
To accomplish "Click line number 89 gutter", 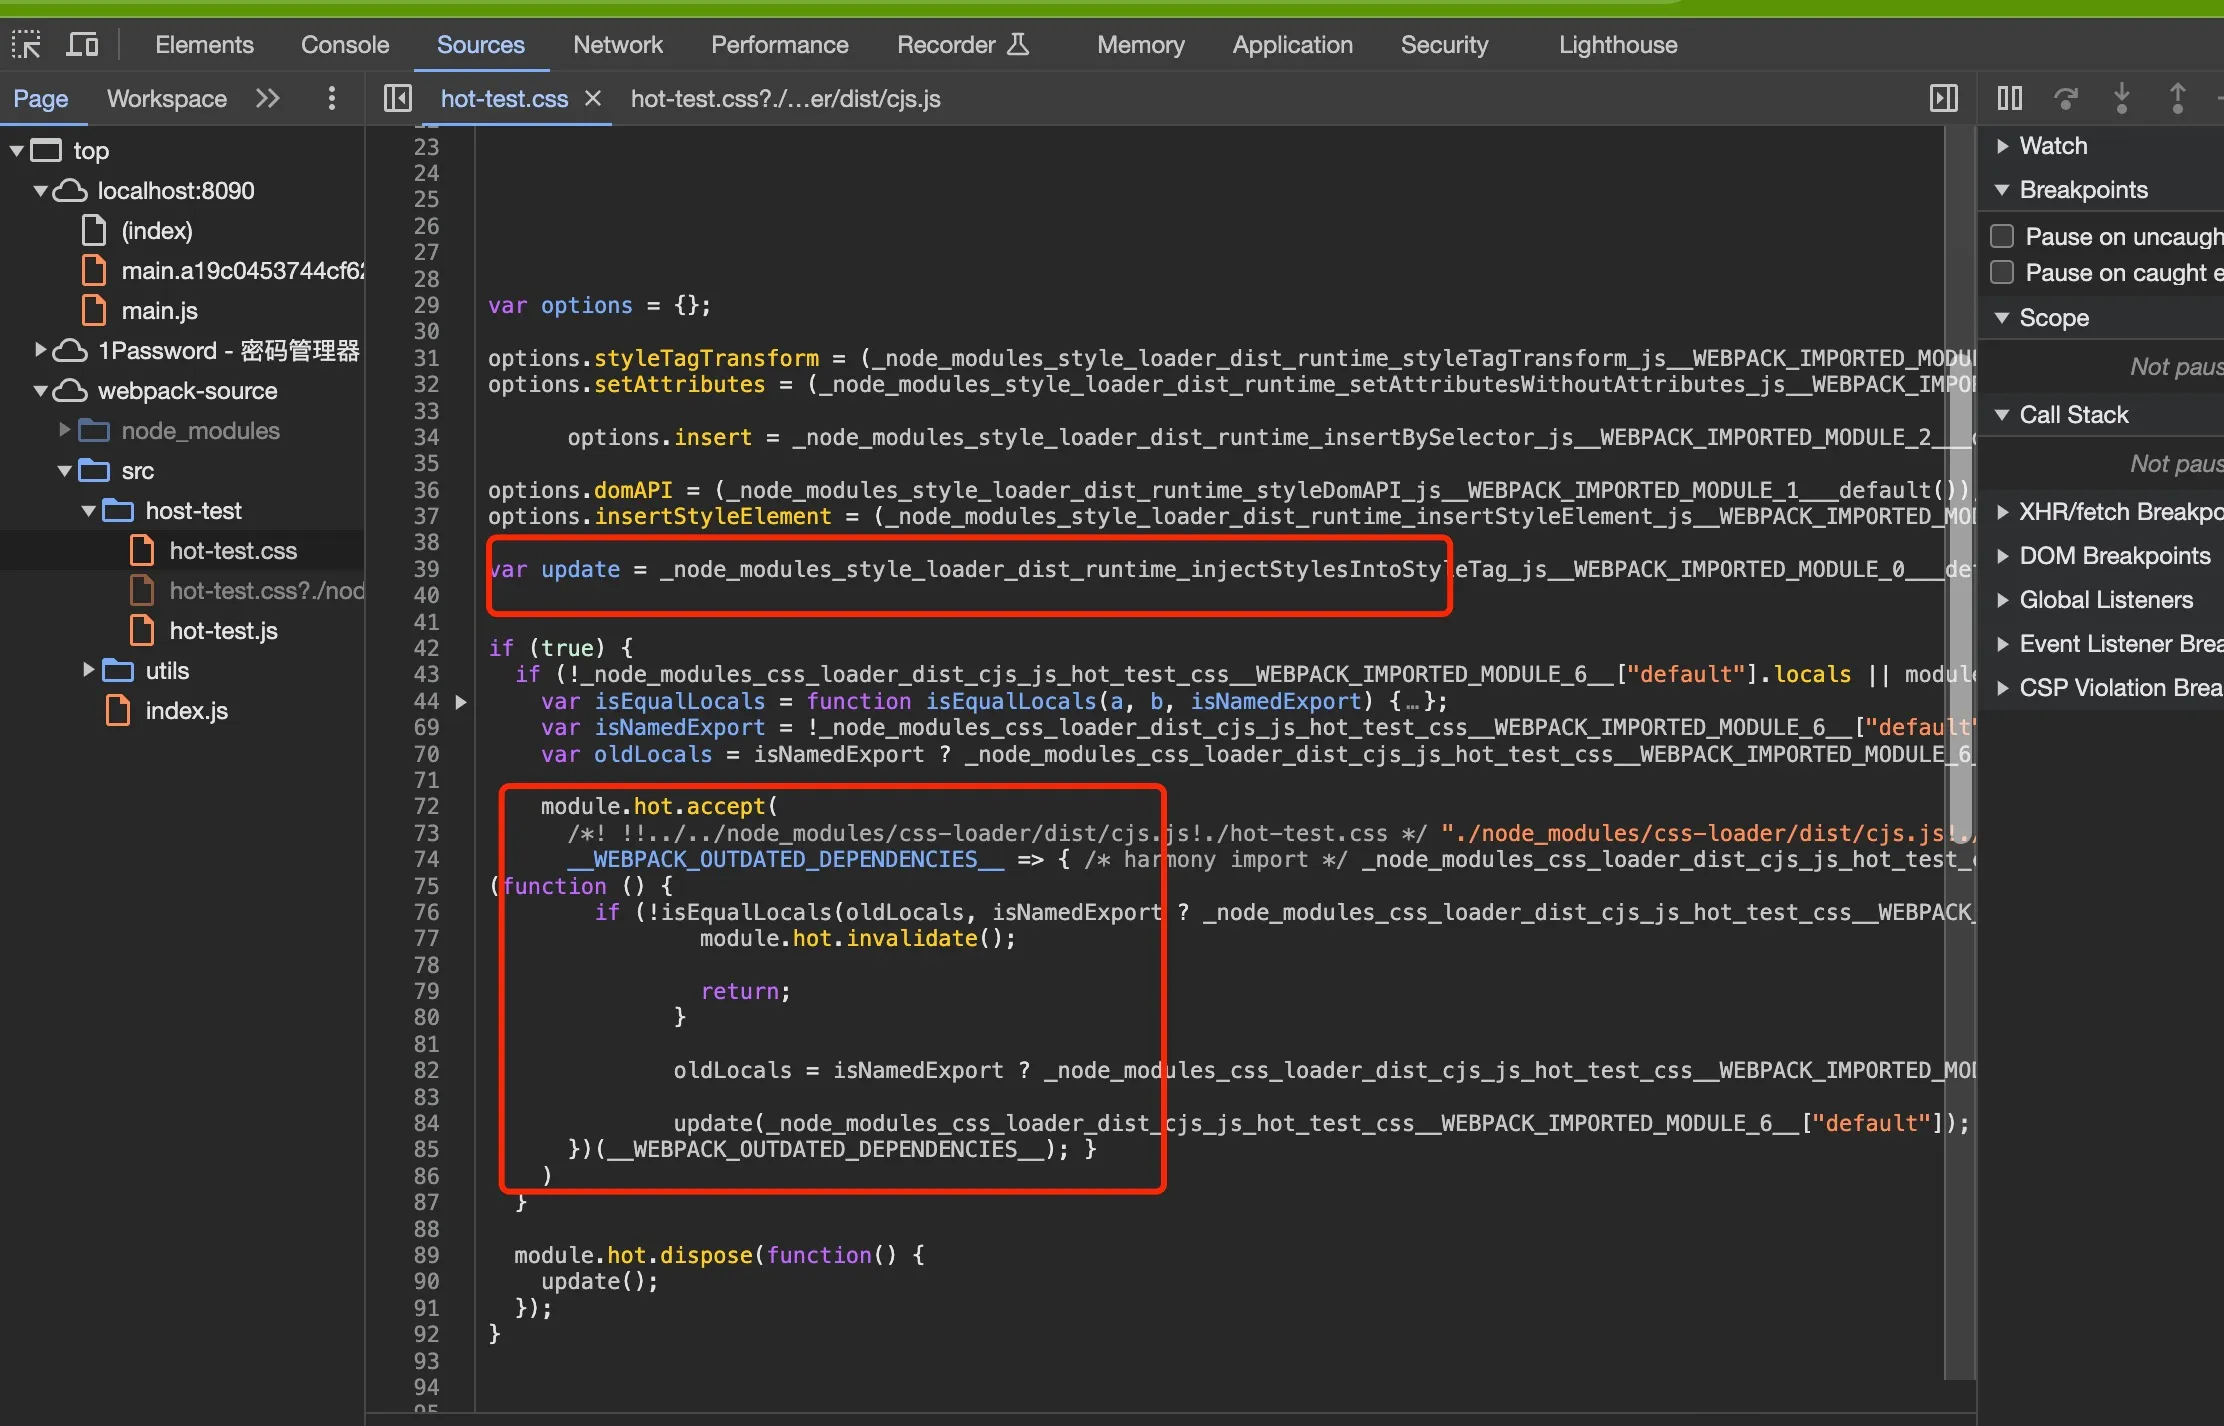I will pyautogui.click(x=426, y=1255).
